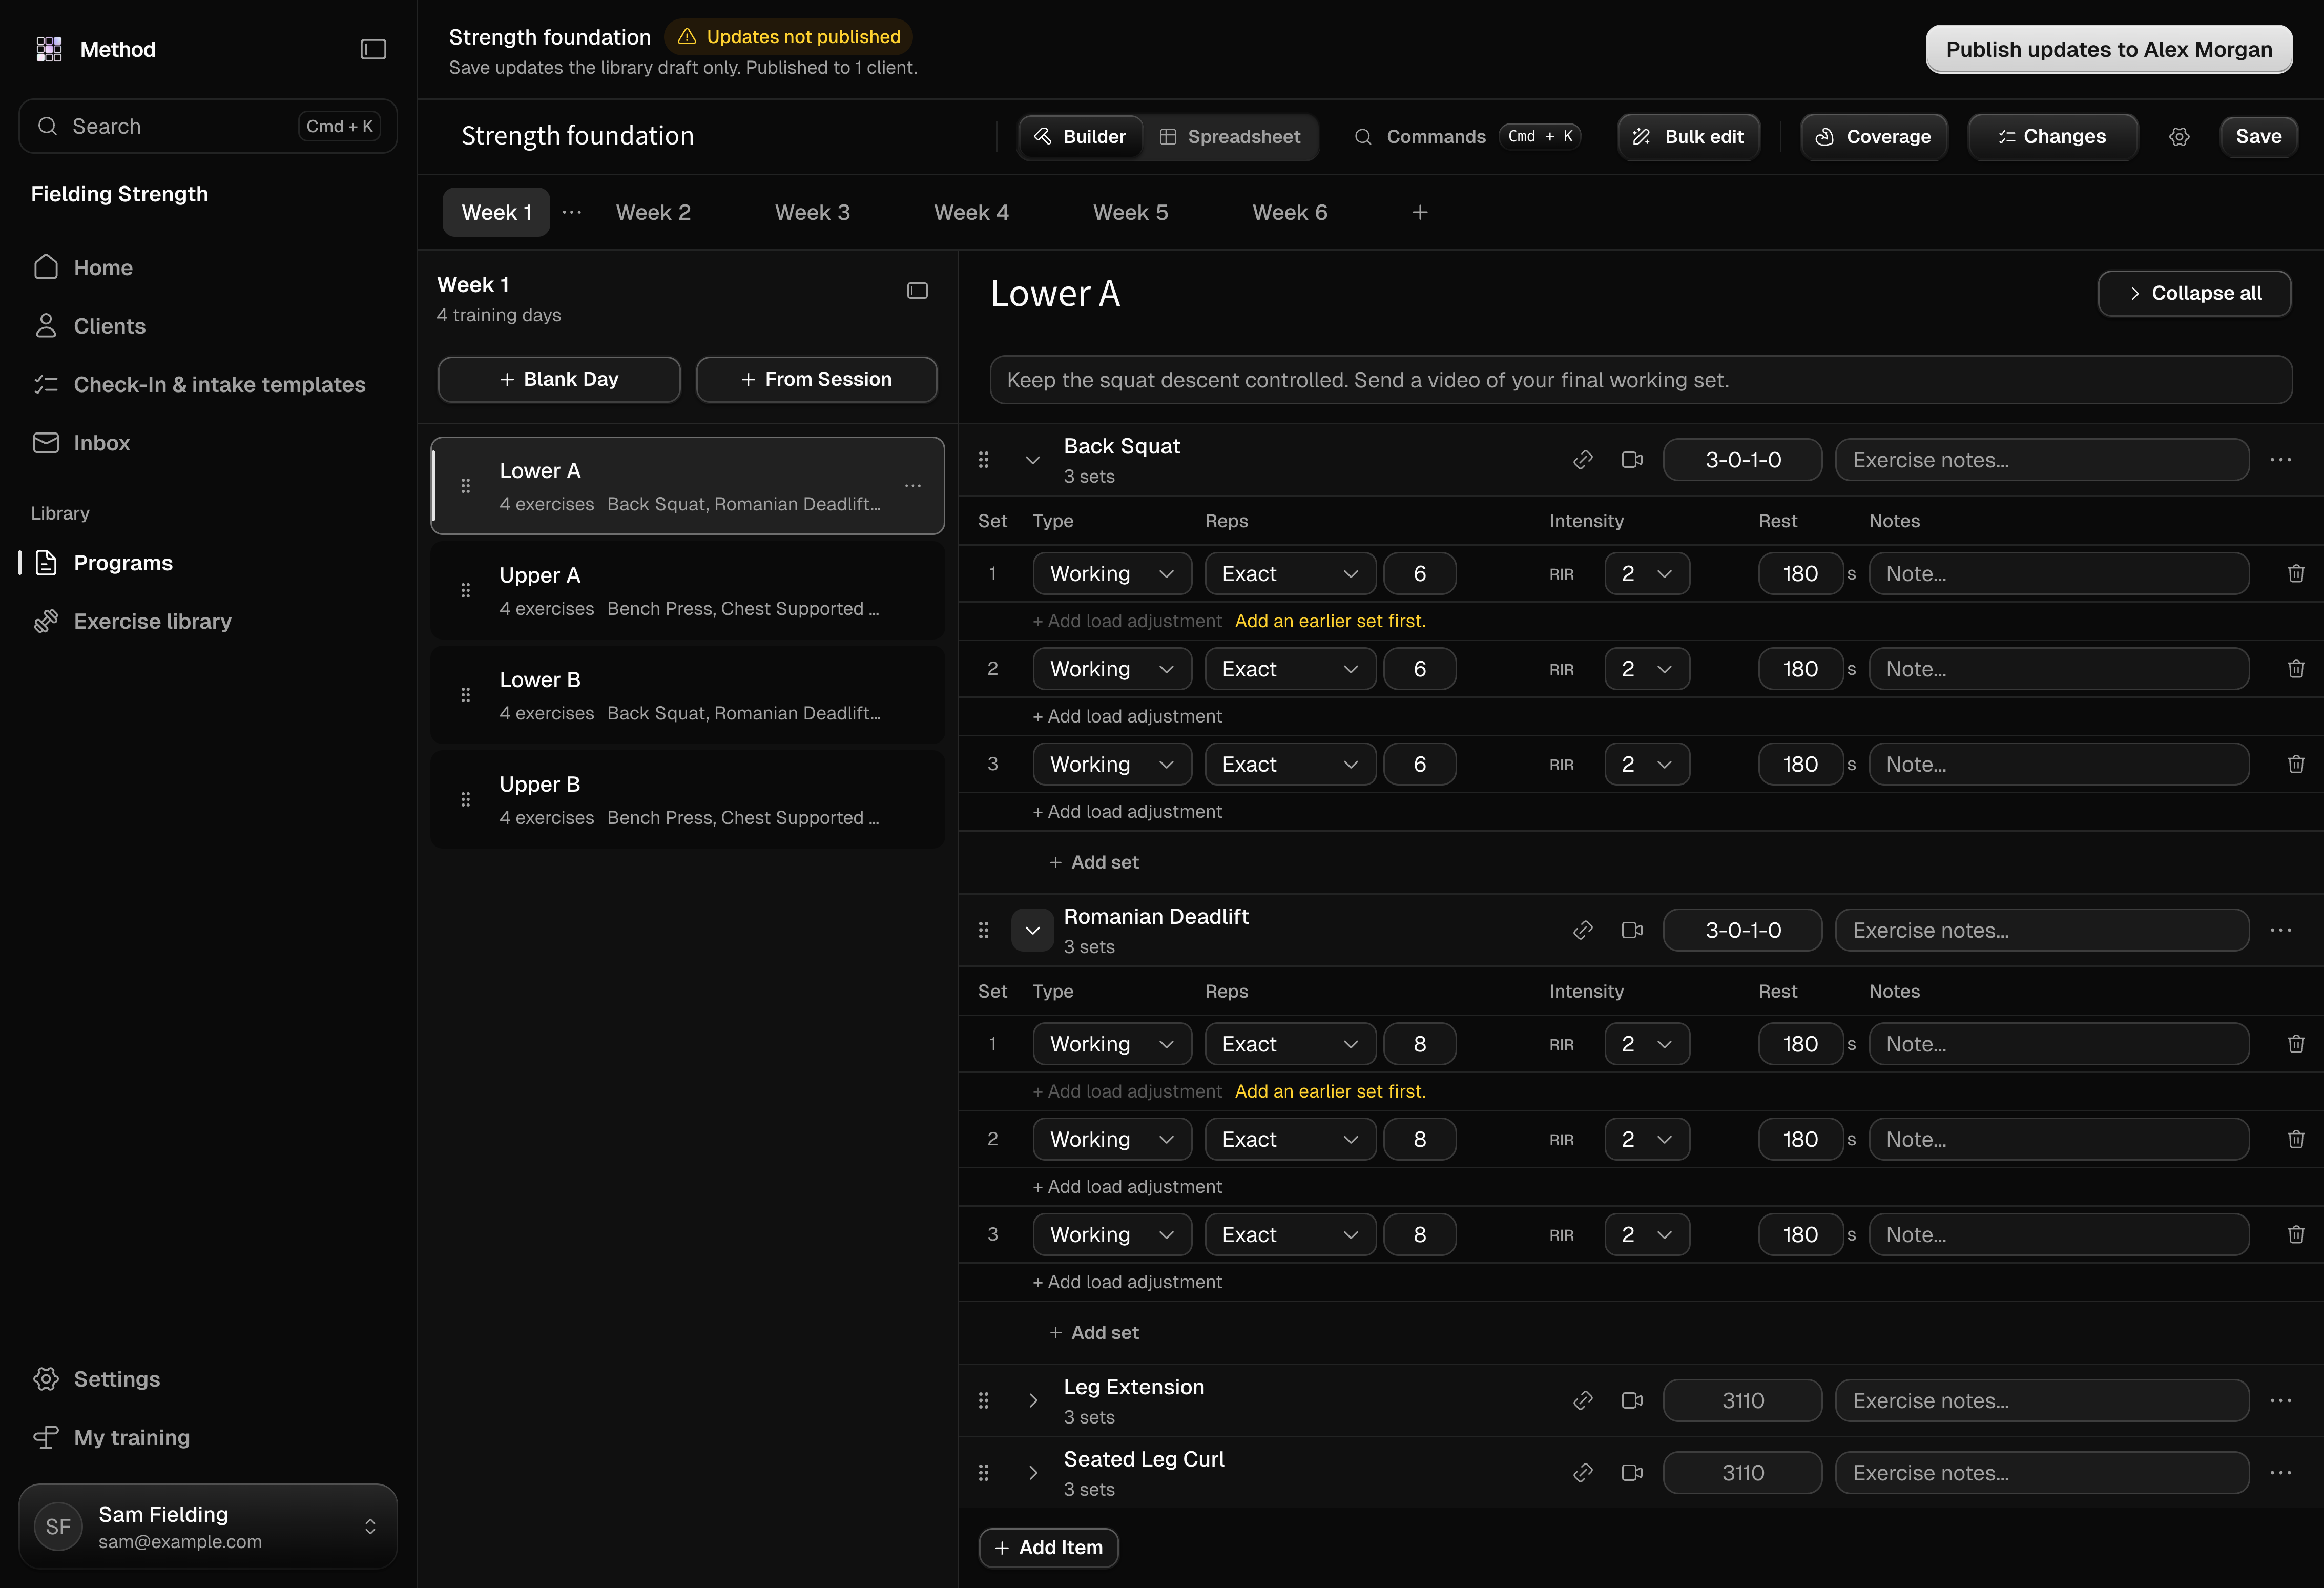Screen dimensions: 2324x1588
Task: Open program settings gear icon
Action: click(x=2179, y=137)
